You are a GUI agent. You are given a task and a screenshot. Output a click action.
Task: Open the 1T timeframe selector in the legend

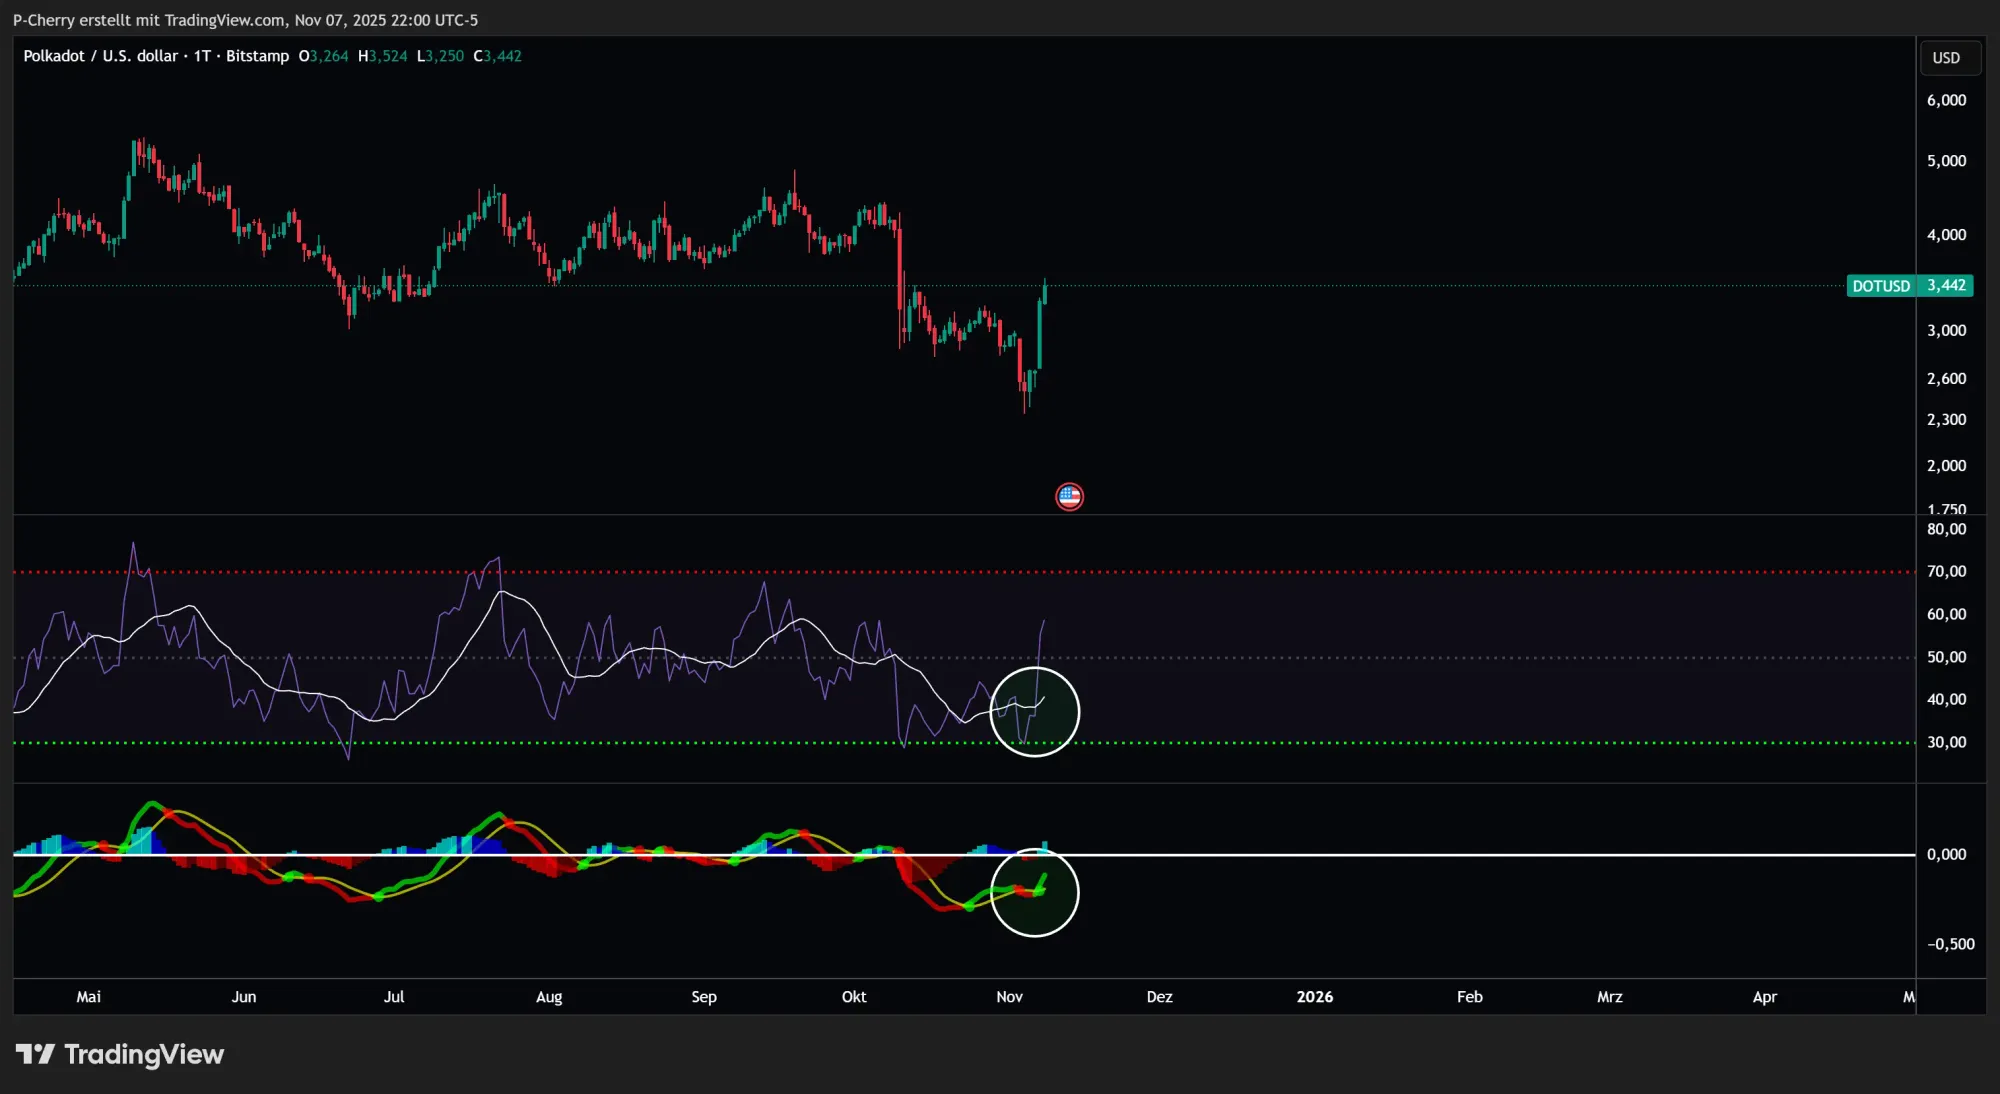coord(204,56)
